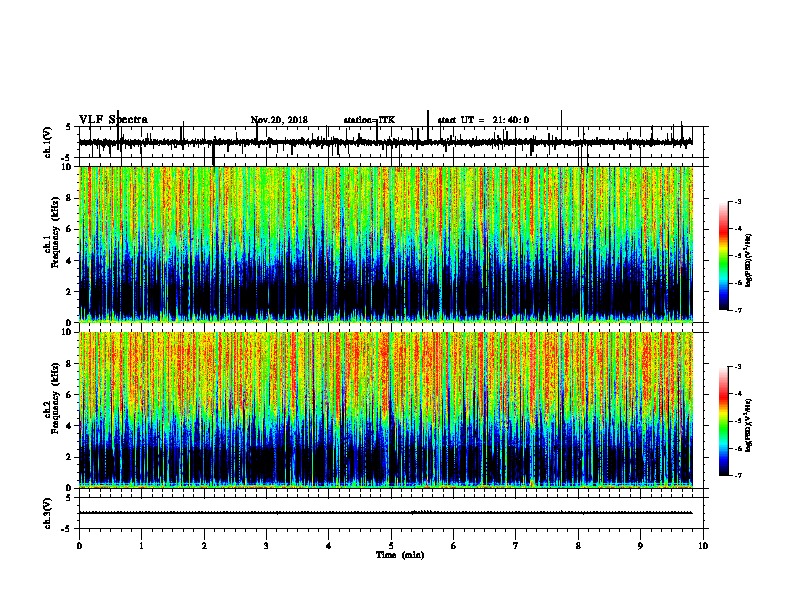Click time axis tick label "0"

(x=79, y=545)
